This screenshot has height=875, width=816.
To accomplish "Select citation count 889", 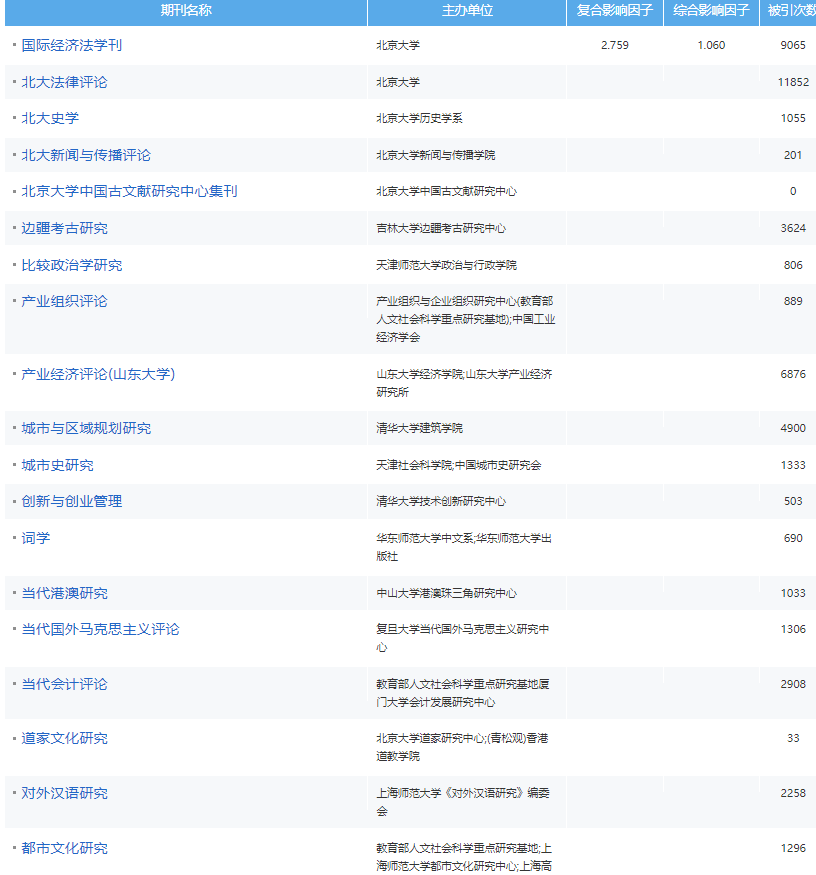I will [793, 301].
